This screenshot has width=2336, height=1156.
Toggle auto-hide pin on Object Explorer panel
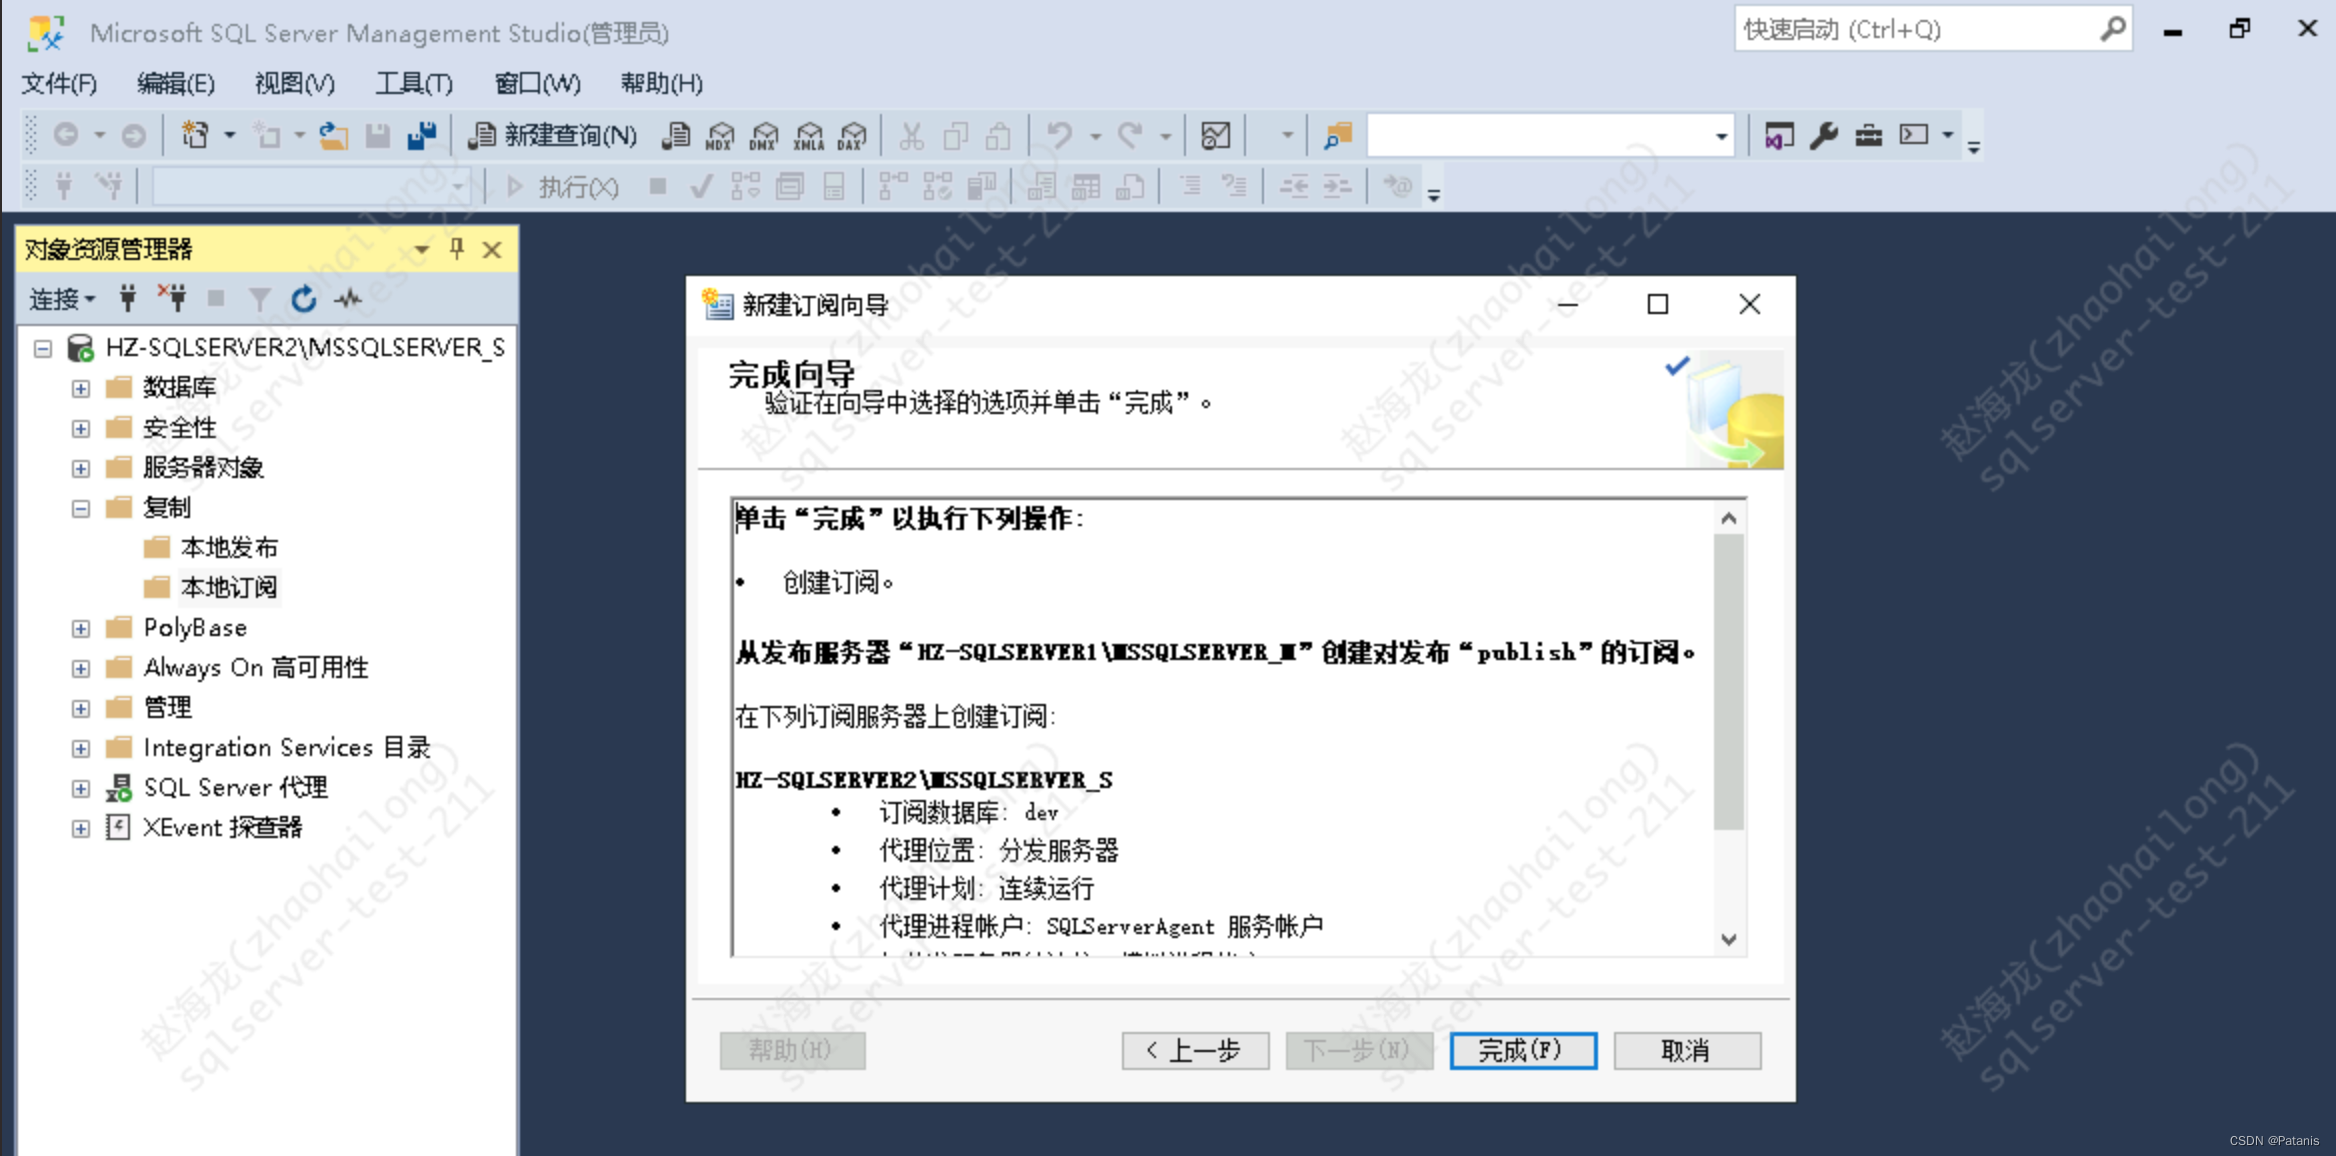pyautogui.click(x=457, y=249)
